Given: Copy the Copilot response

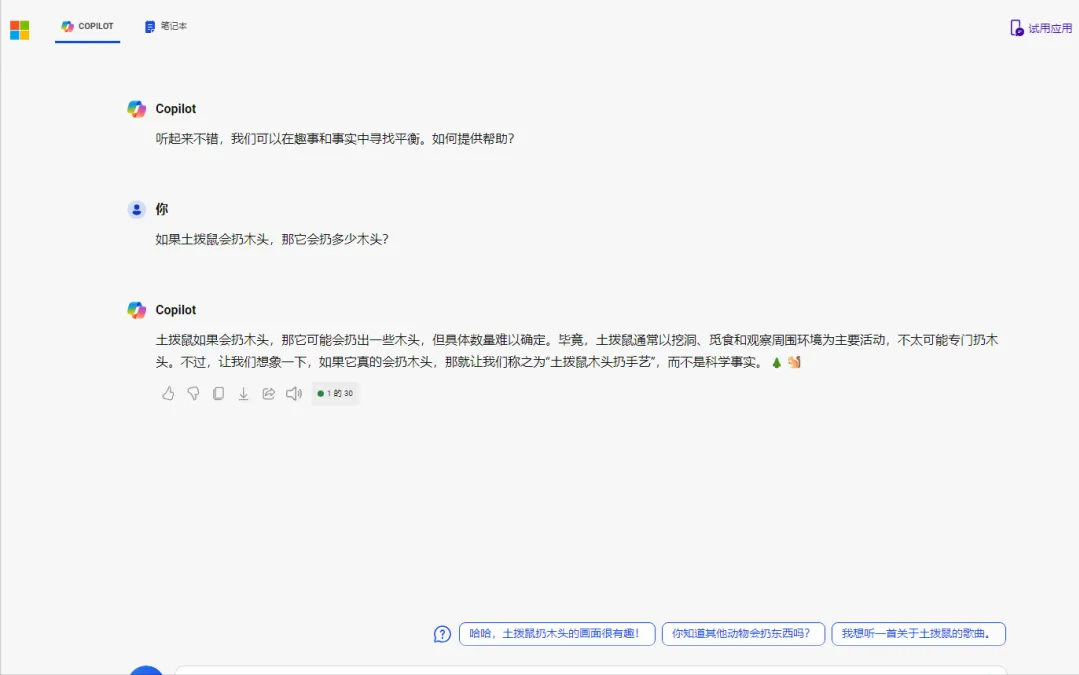Looking at the screenshot, I should click(x=218, y=394).
